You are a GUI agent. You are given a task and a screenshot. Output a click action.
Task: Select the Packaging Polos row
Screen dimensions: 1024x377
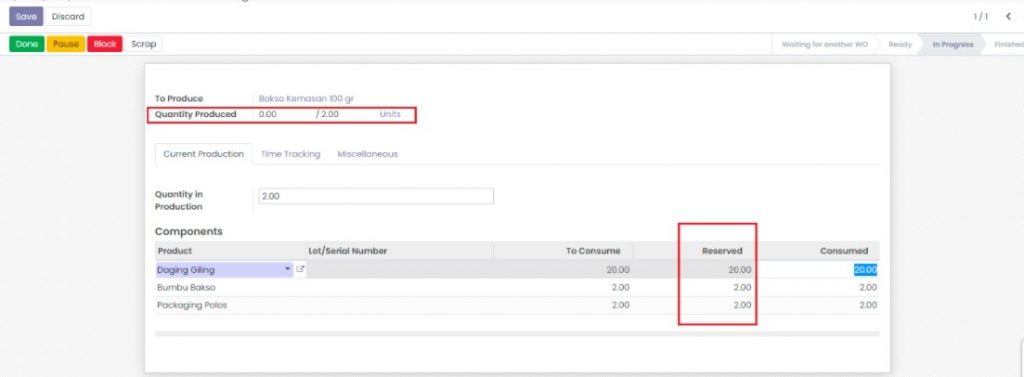(517, 305)
